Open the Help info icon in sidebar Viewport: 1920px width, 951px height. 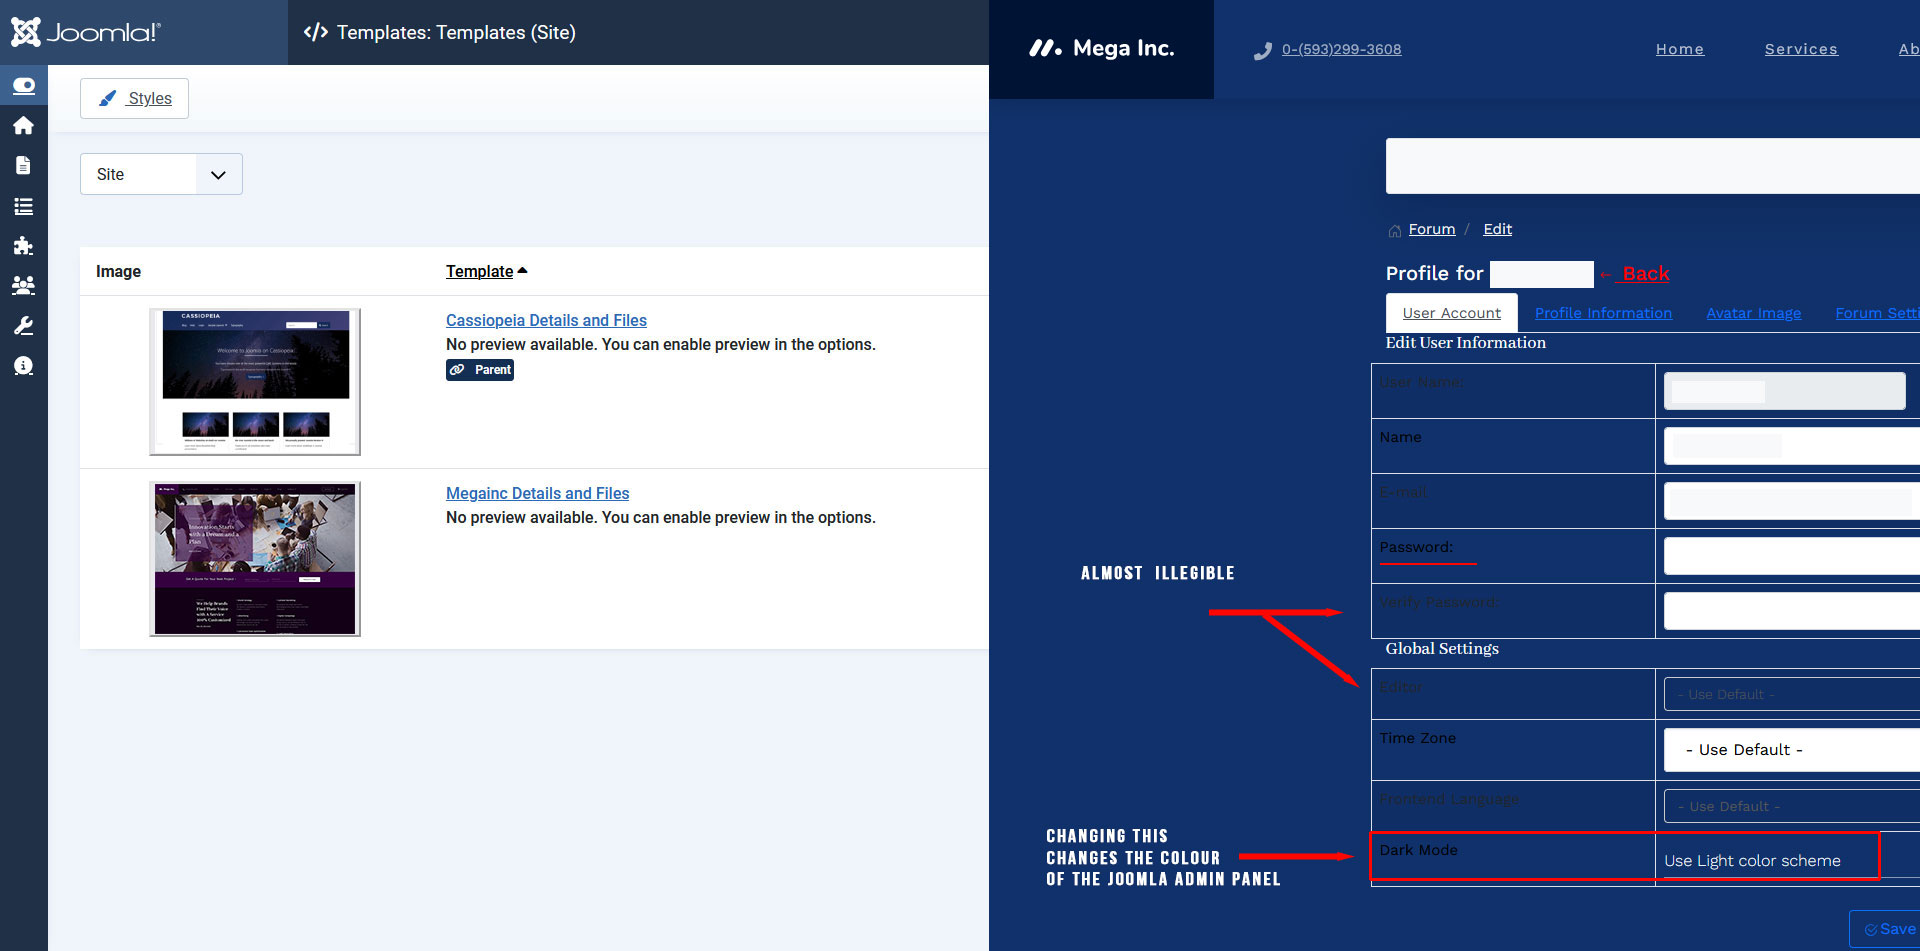(x=23, y=366)
